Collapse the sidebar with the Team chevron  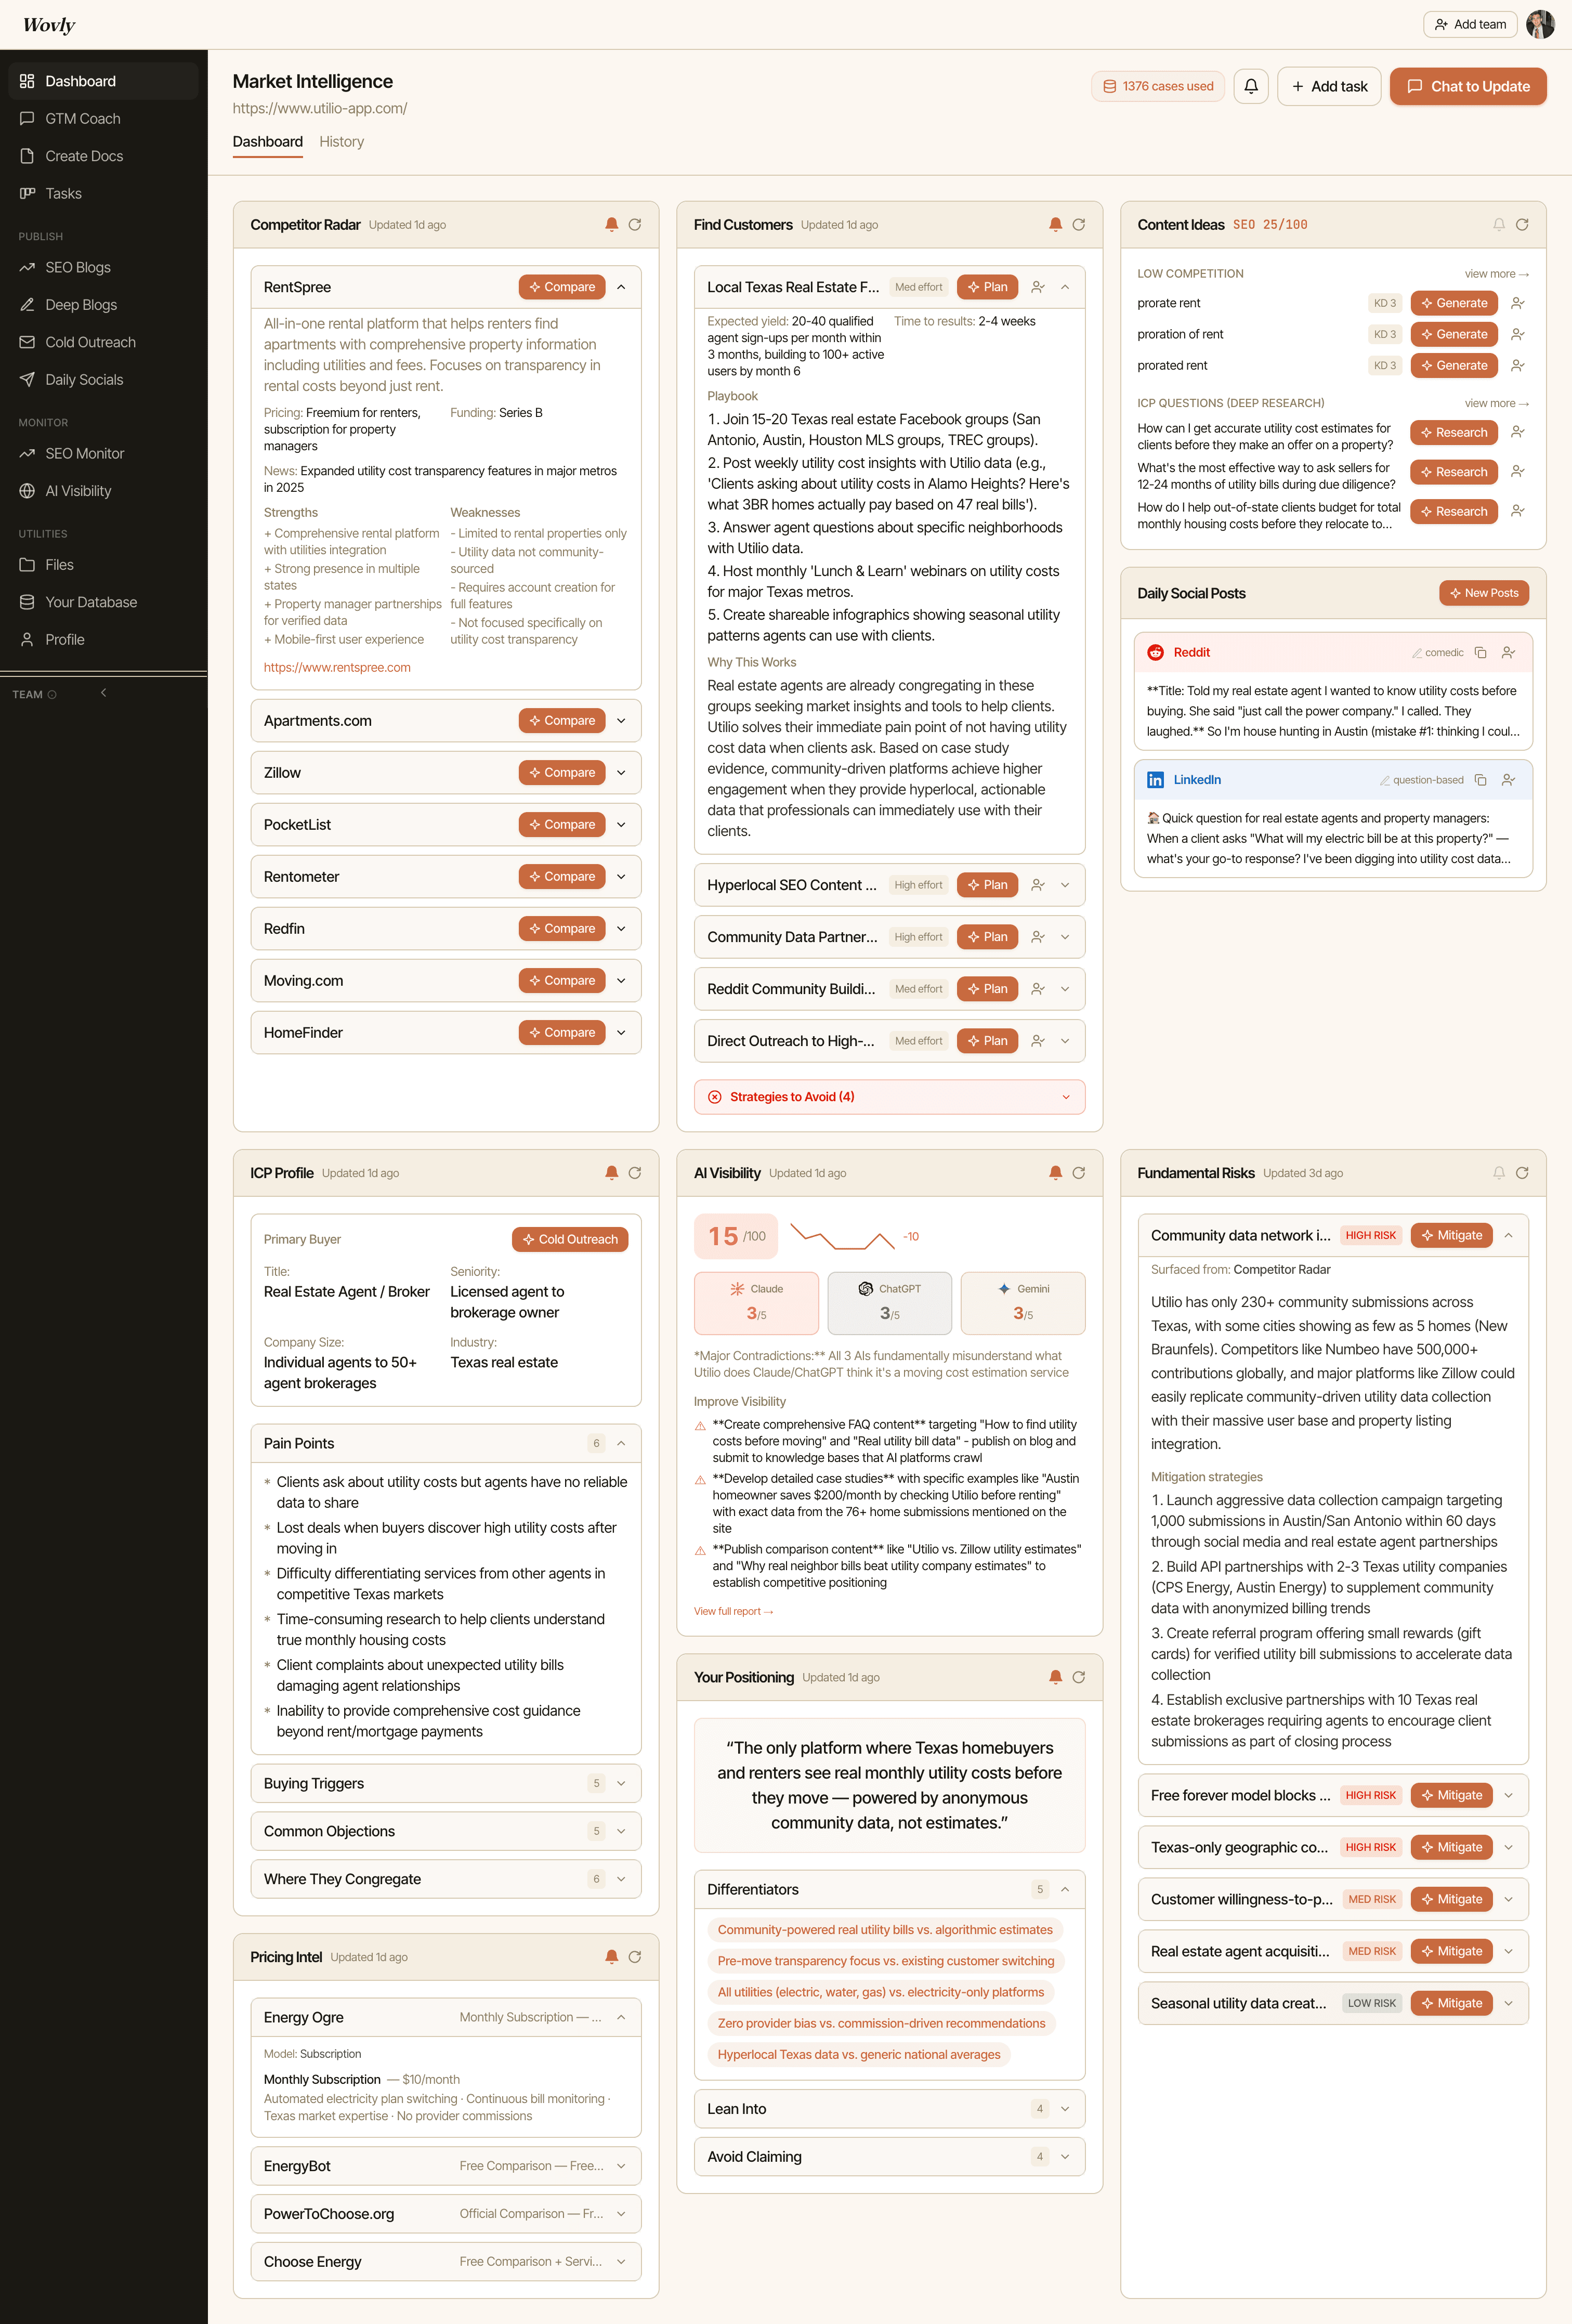click(x=103, y=693)
